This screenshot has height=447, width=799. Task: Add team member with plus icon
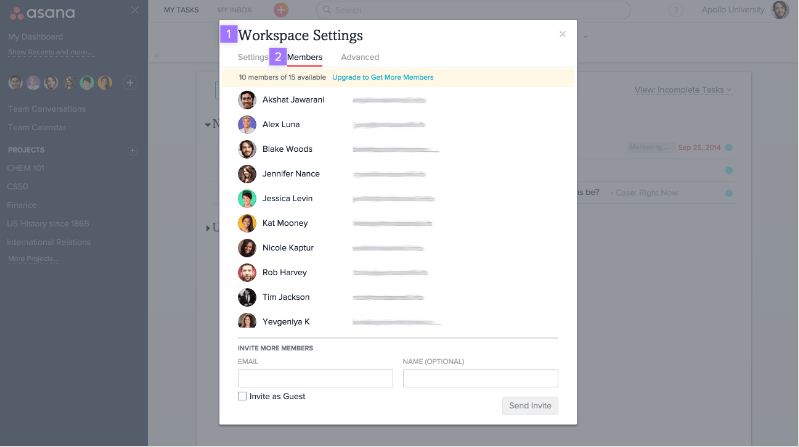coord(130,82)
